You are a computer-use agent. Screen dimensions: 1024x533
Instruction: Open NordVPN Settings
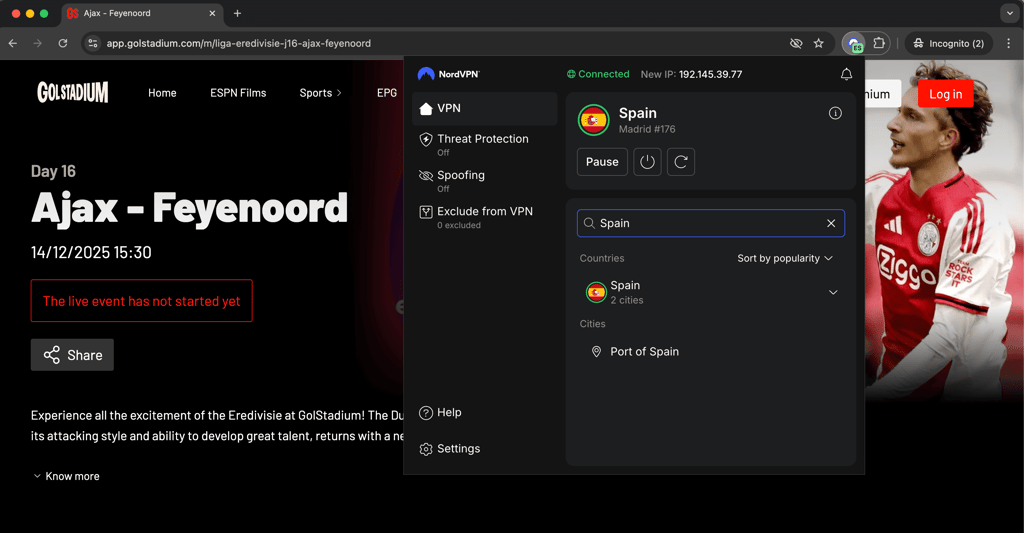[449, 449]
